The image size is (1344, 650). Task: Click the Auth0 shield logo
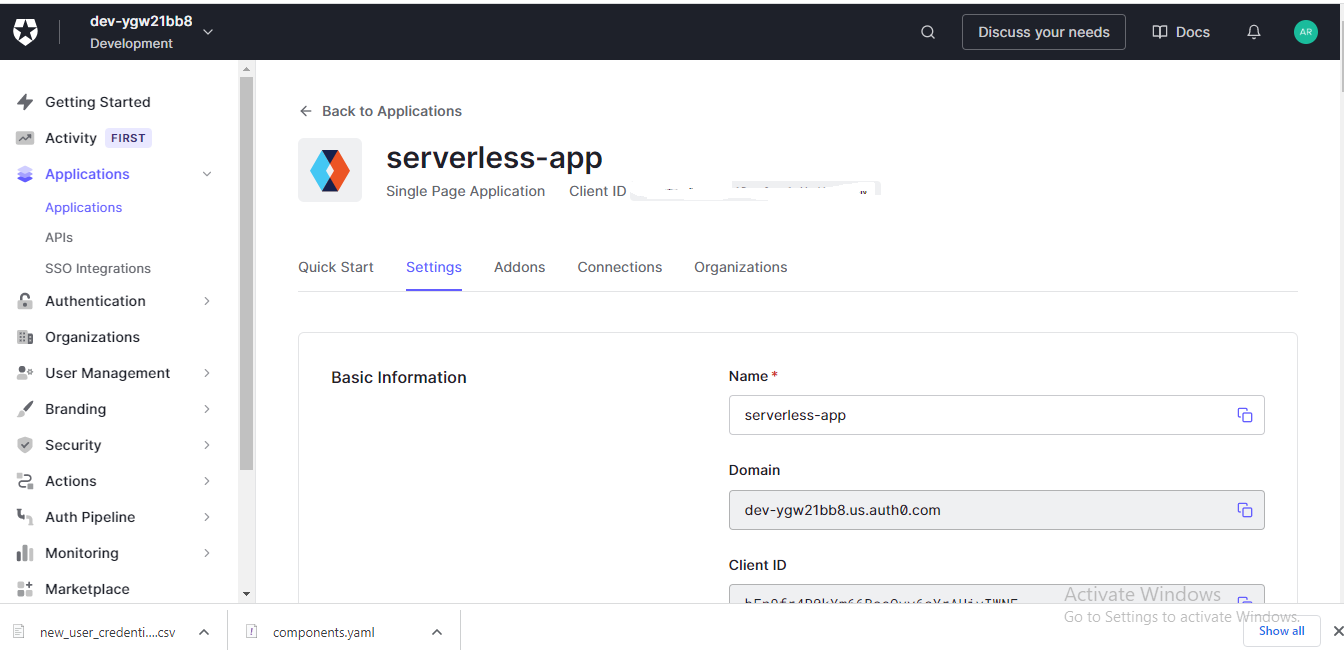click(x=26, y=32)
